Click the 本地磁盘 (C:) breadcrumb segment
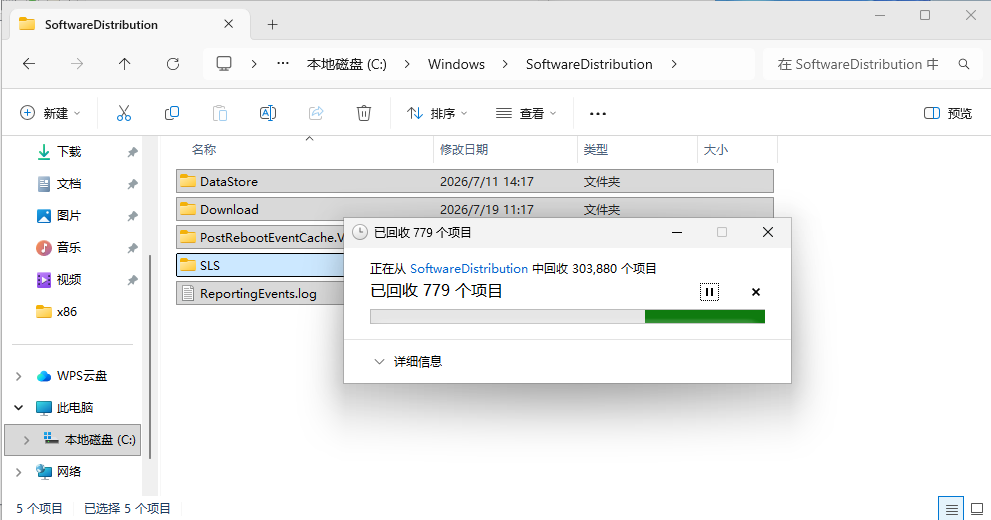The width and height of the screenshot is (991, 520). [347, 64]
